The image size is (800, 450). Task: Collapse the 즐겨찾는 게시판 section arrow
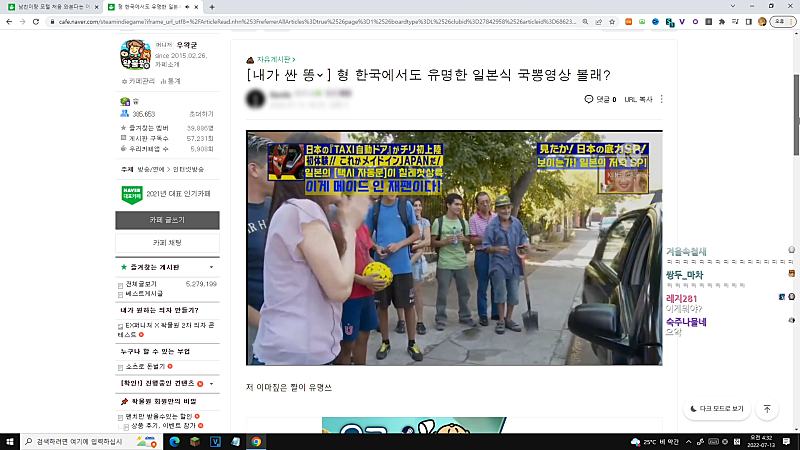pyautogui.click(x=211, y=267)
